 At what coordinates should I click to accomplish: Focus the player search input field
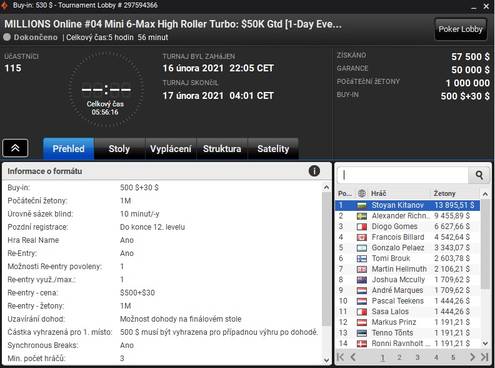[x=403, y=175]
